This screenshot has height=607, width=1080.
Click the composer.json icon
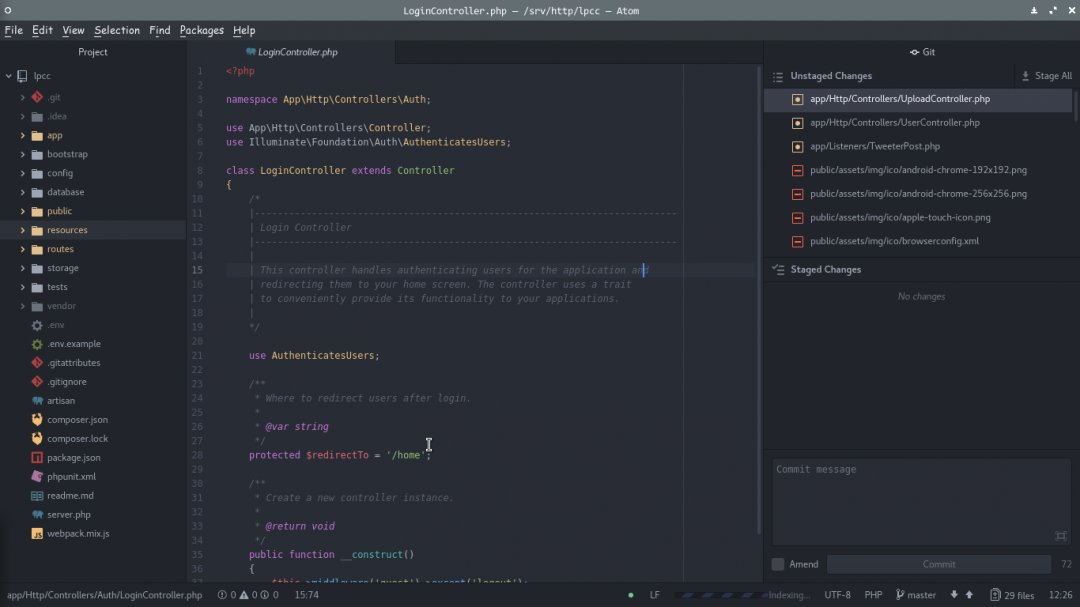pyautogui.click(x=37, y=420)
